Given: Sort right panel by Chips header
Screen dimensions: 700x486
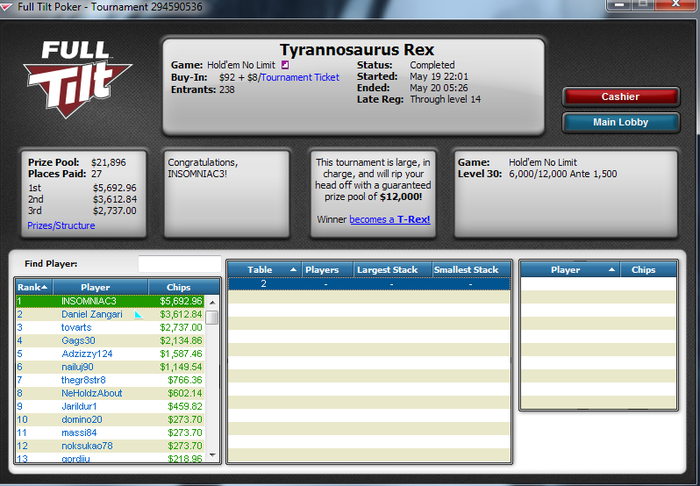Looking at the screenshot, I should [x=648, y=270].
